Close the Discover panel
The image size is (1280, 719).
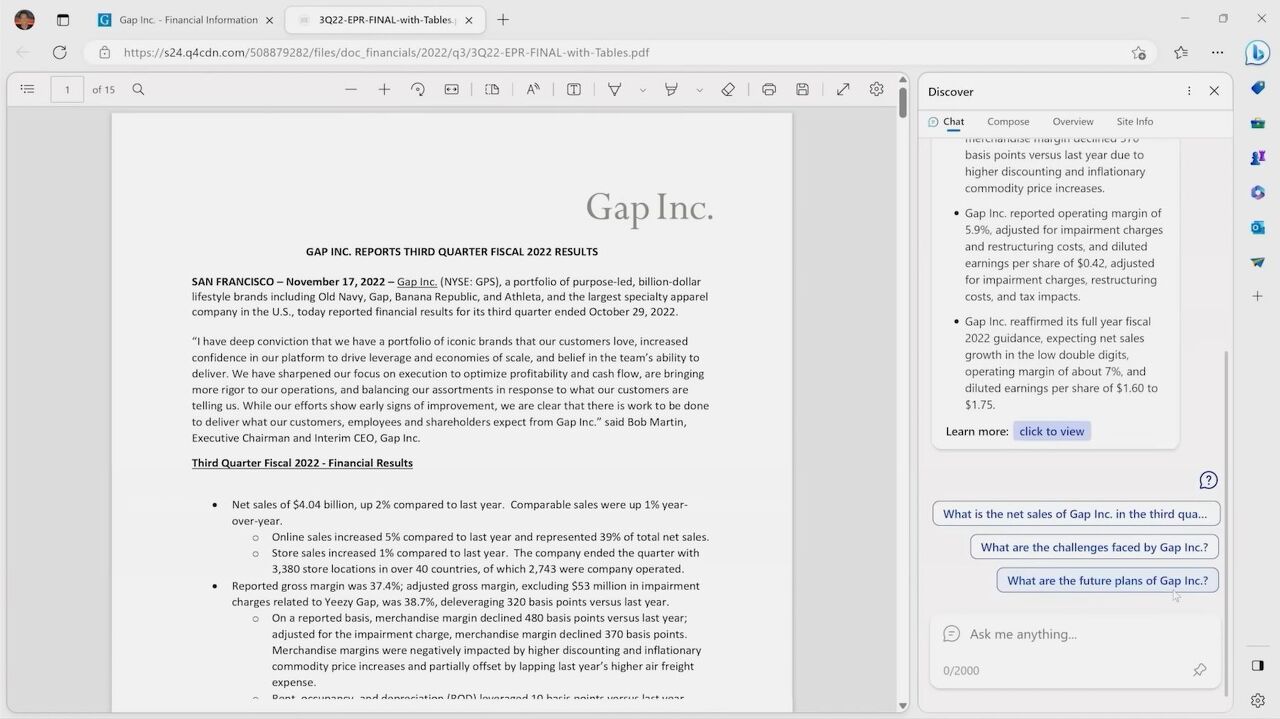coord(1214,91)
